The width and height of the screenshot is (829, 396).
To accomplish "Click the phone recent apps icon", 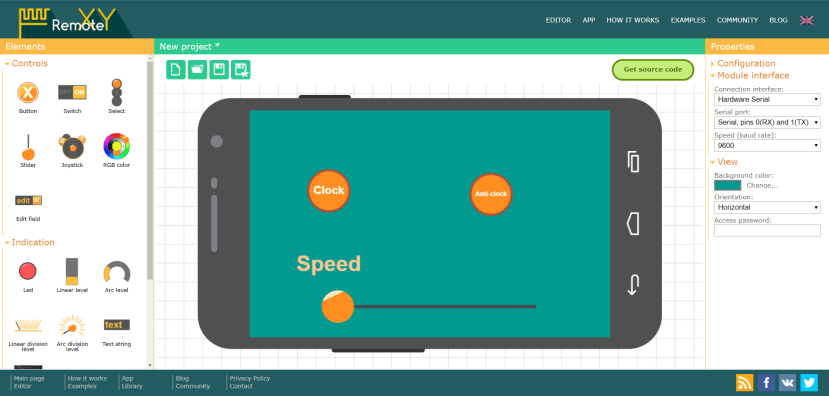I will [633, 162].
